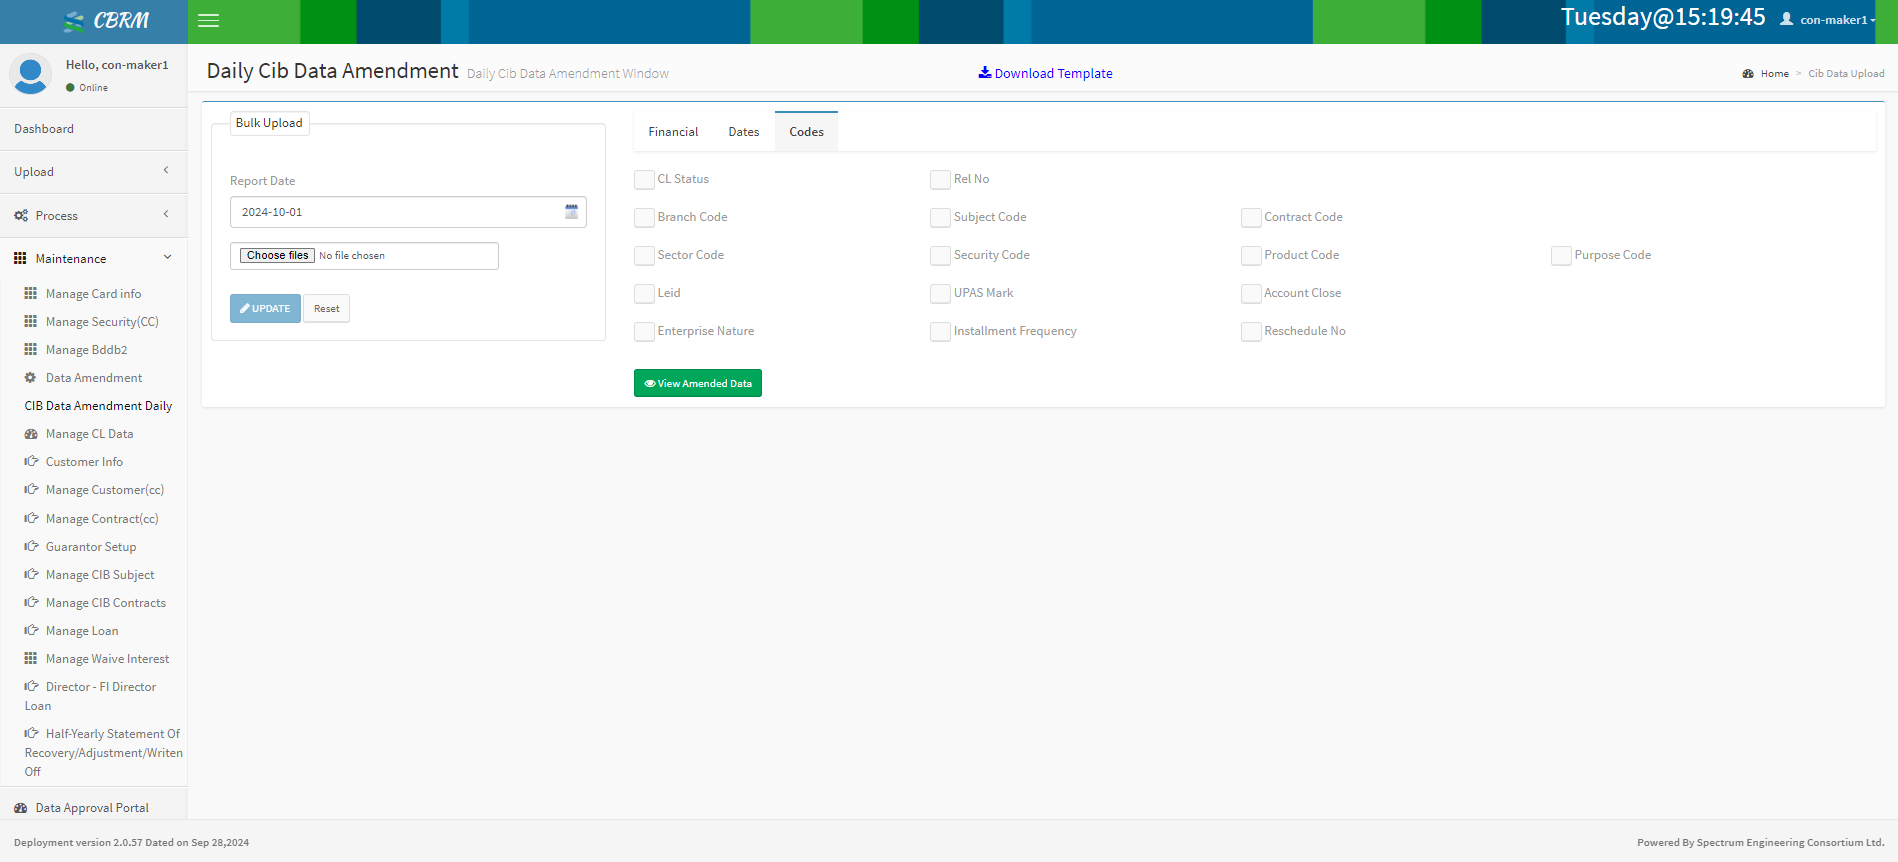This screenshot has height=862, width=1898.
Task: Click the icon beside Data Approval Portal
Action: (x=21, y=808)
